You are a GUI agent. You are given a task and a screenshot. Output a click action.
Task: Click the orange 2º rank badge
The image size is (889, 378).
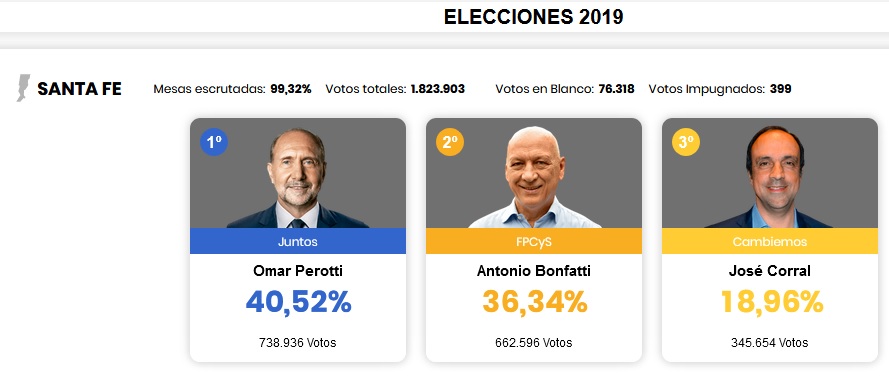450,142
